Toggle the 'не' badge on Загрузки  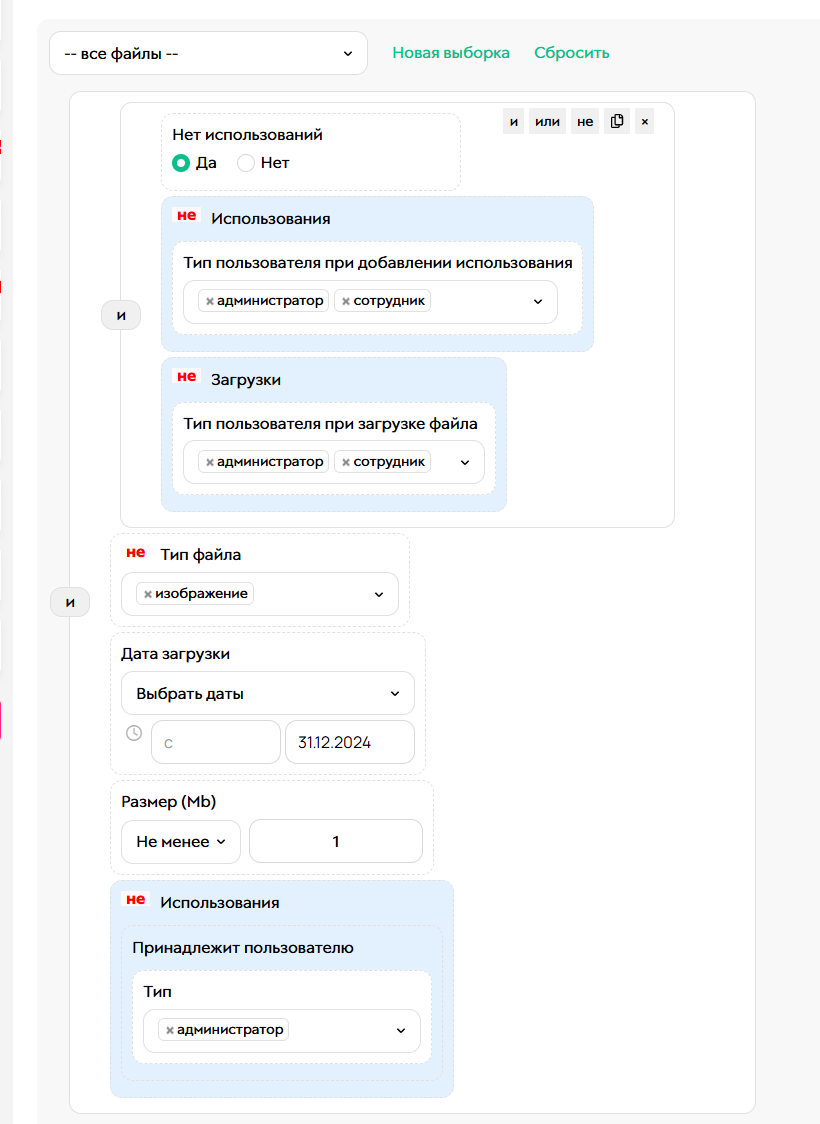[186, 377]
